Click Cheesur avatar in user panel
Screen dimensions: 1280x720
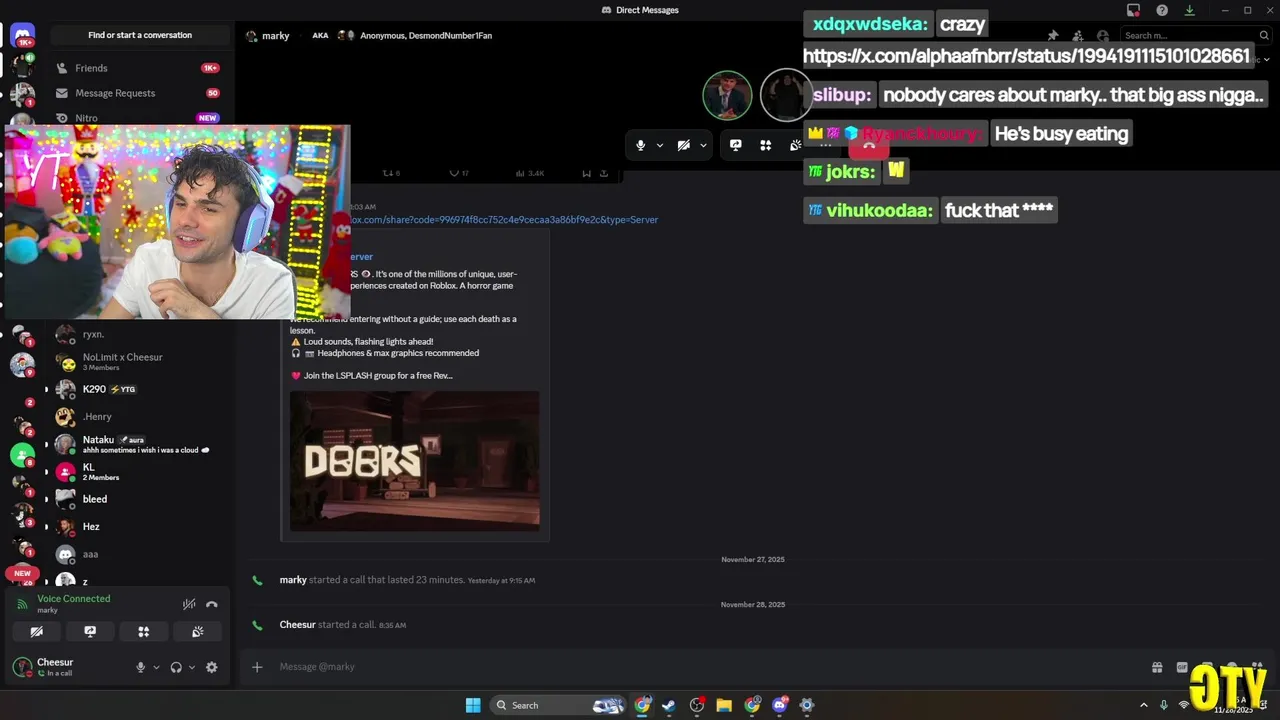(22, 667)
